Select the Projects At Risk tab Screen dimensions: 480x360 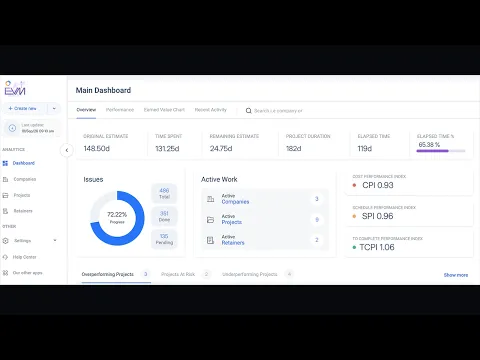tap(185, 274)
